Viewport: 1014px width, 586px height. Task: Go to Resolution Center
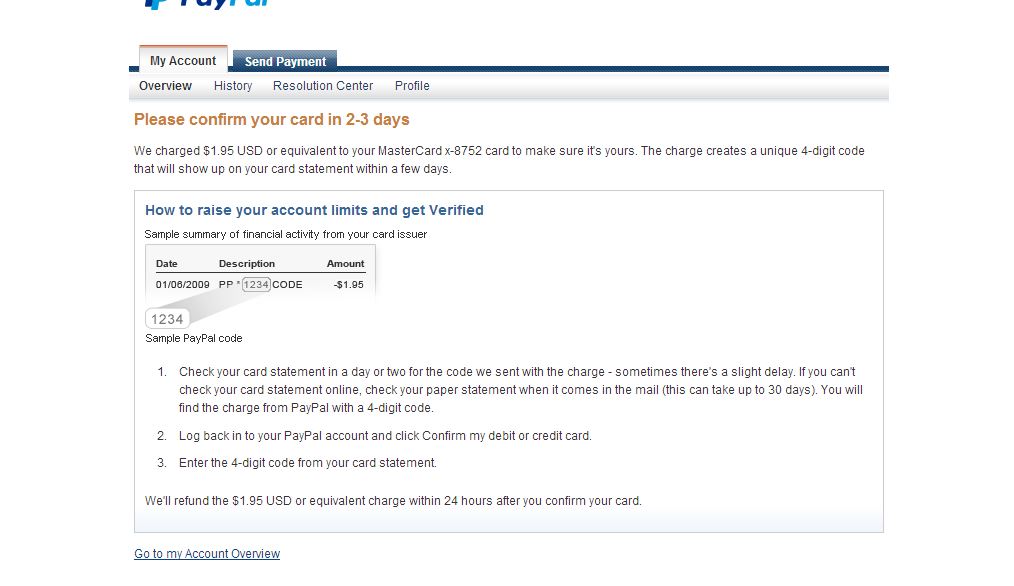pos(323,86)
